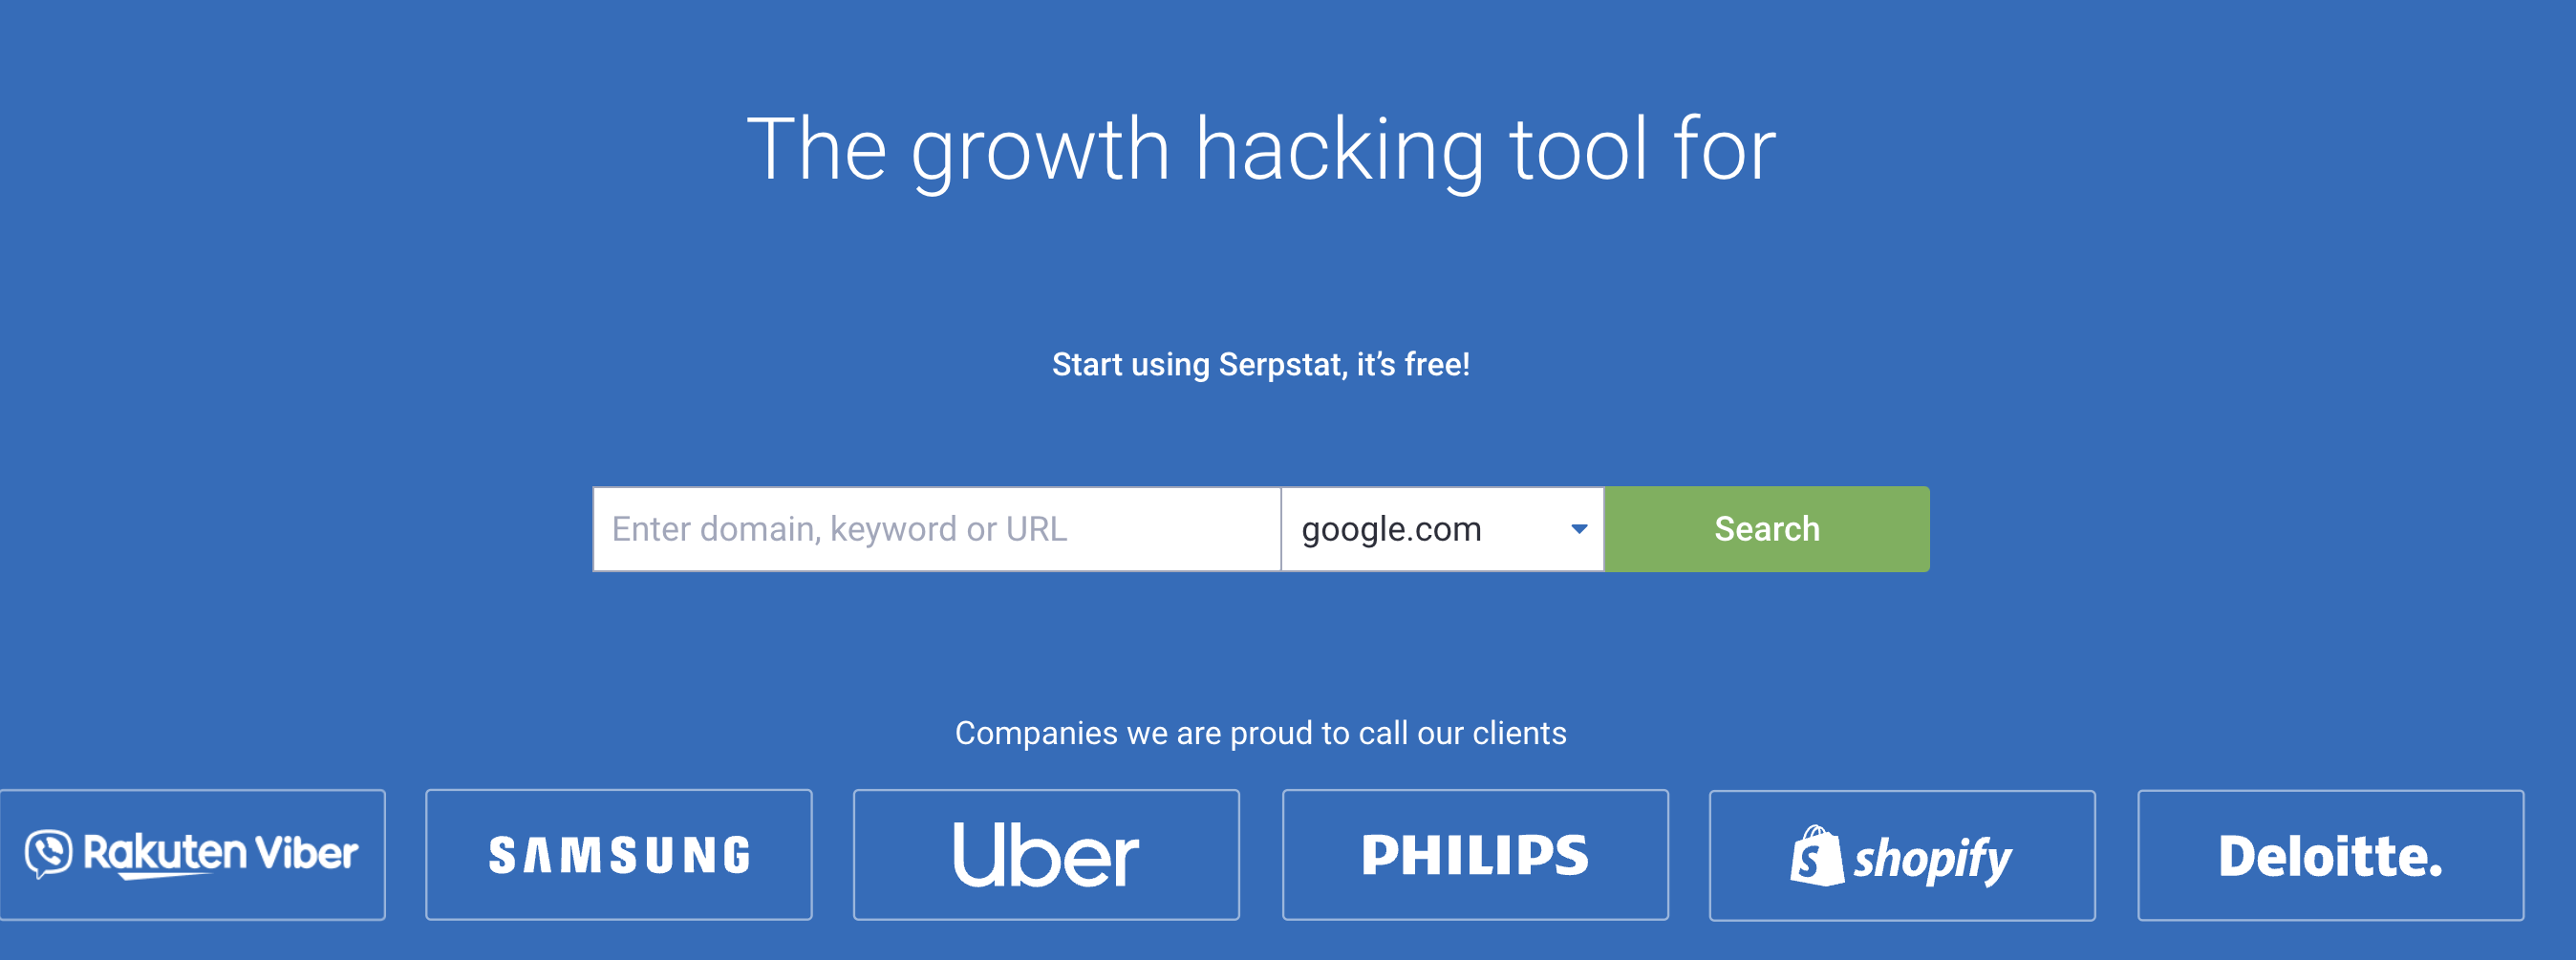Click the border of the Shopify tile

click(x=1902, y=792)
